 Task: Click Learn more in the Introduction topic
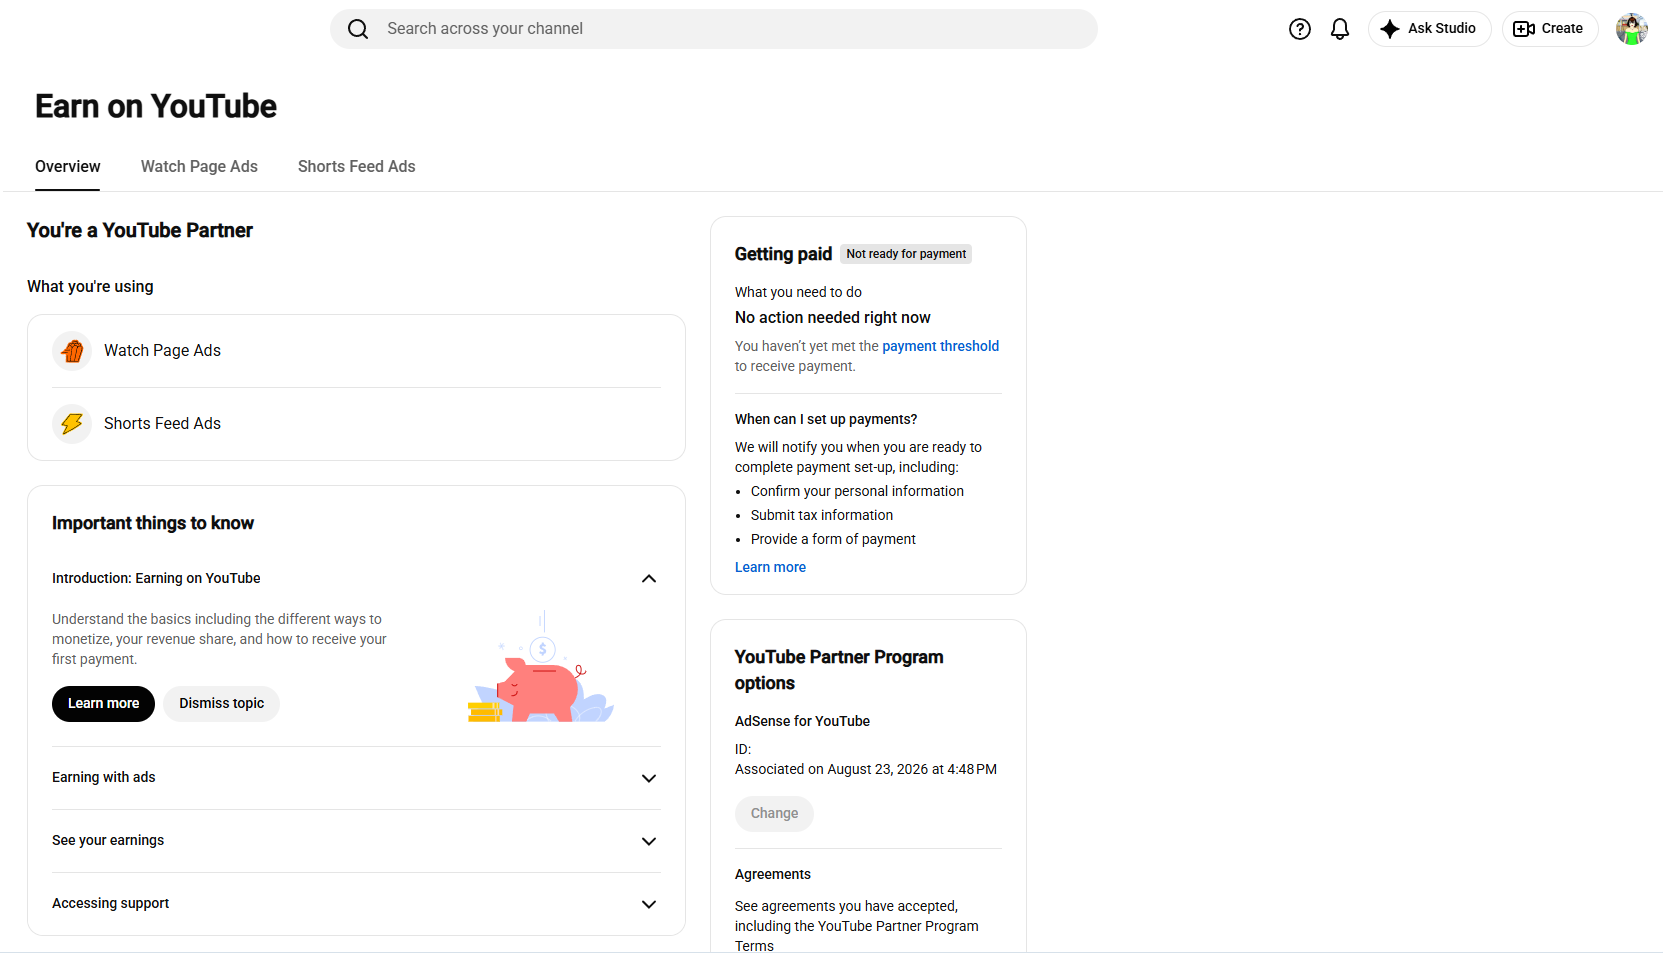coord(103,704)
